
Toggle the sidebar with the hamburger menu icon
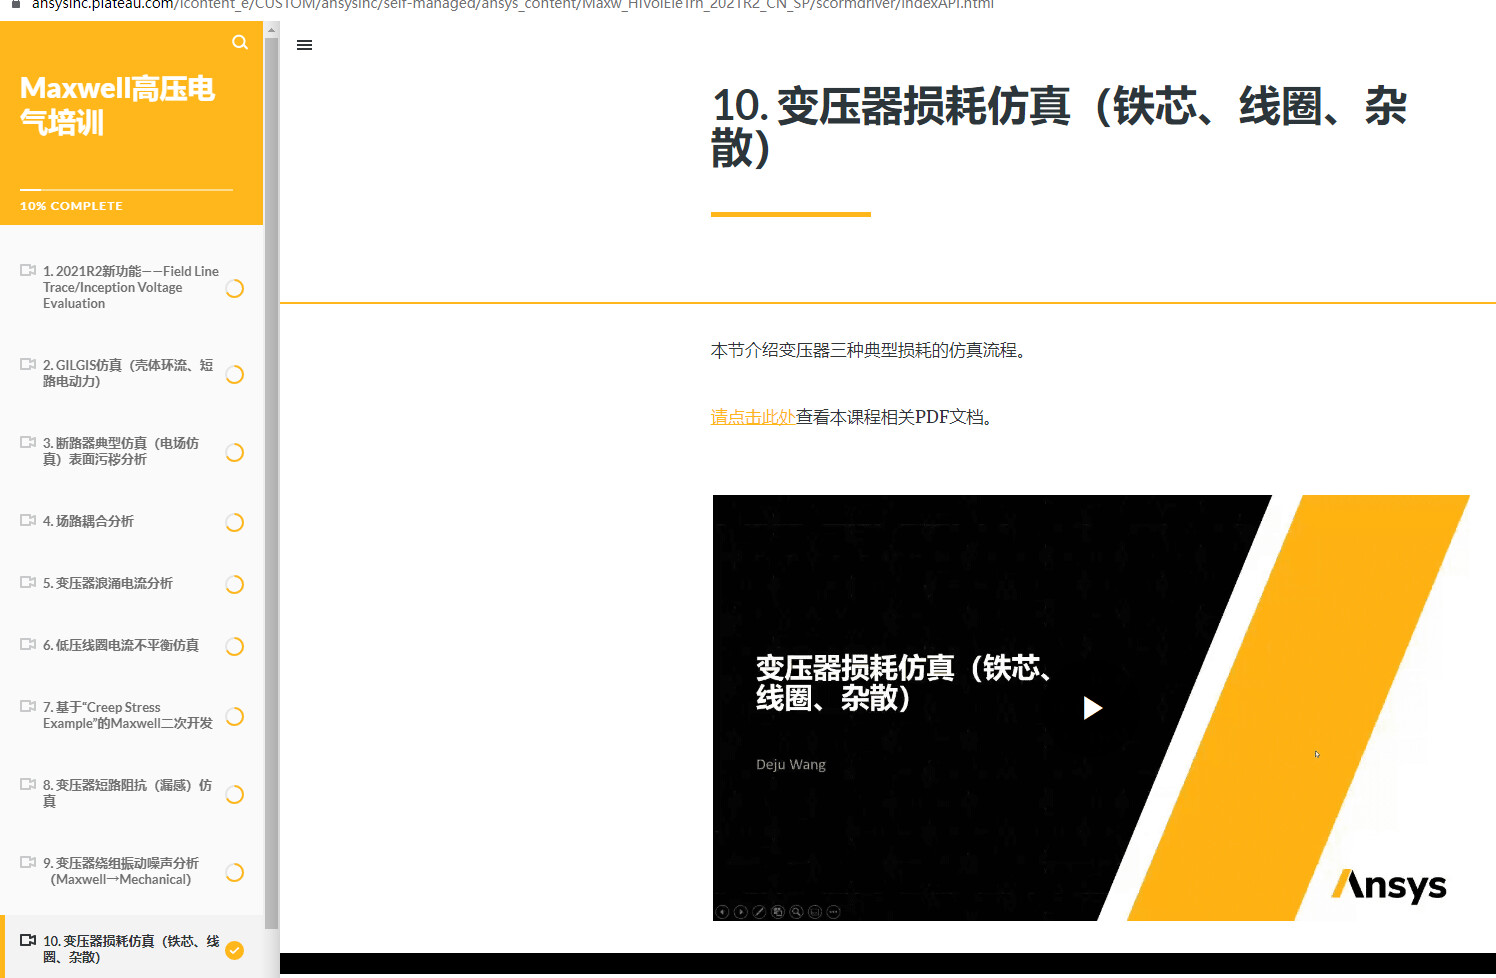click(x=305, y=45)
